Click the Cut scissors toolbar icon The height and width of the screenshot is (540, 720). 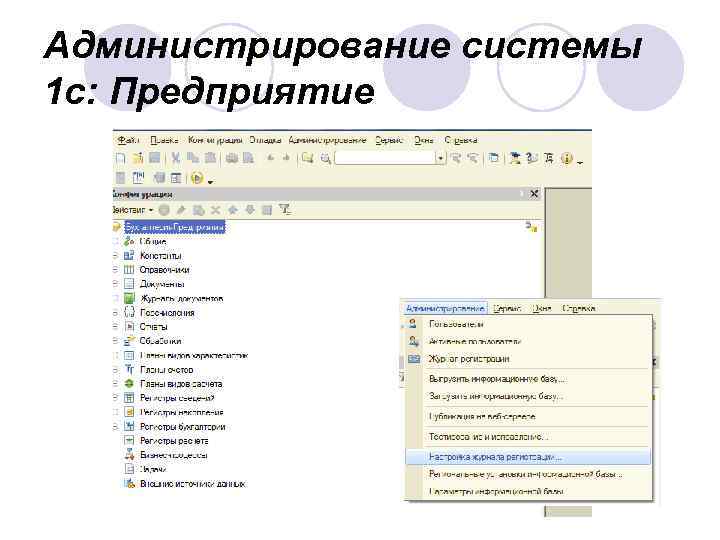tap(175, 158)
